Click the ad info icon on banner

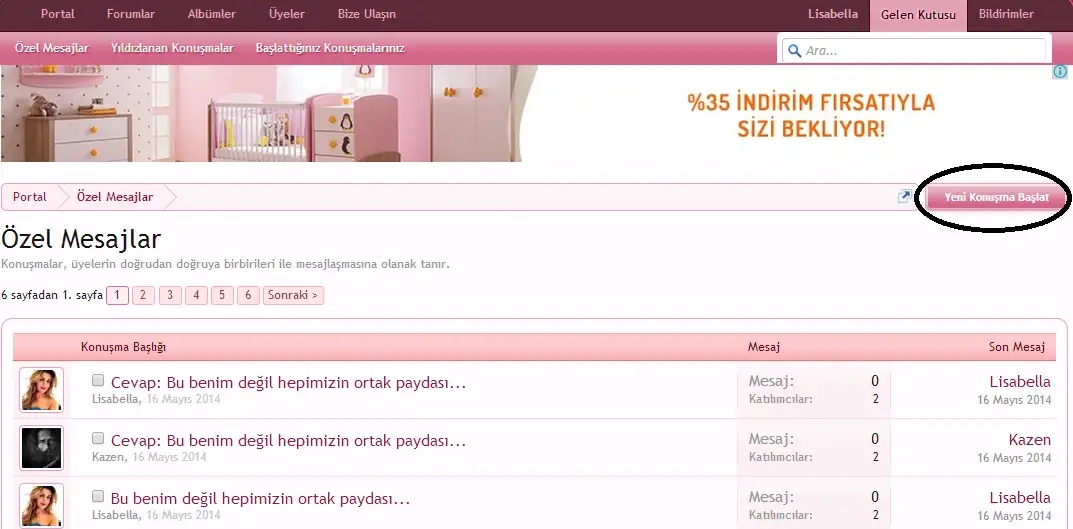pos(1061,72)
